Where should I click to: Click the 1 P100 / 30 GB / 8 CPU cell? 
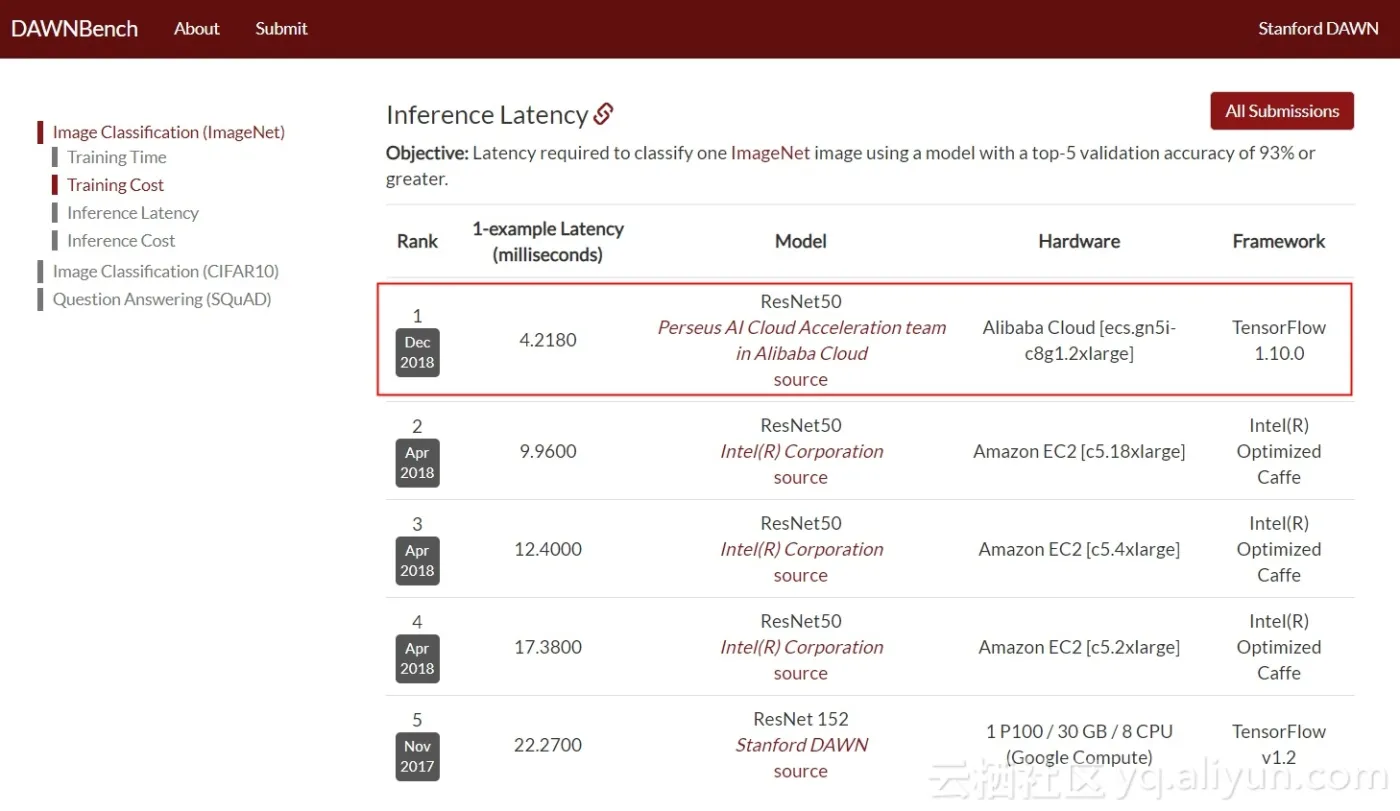pyautogui.click(x=1079, y=744)
